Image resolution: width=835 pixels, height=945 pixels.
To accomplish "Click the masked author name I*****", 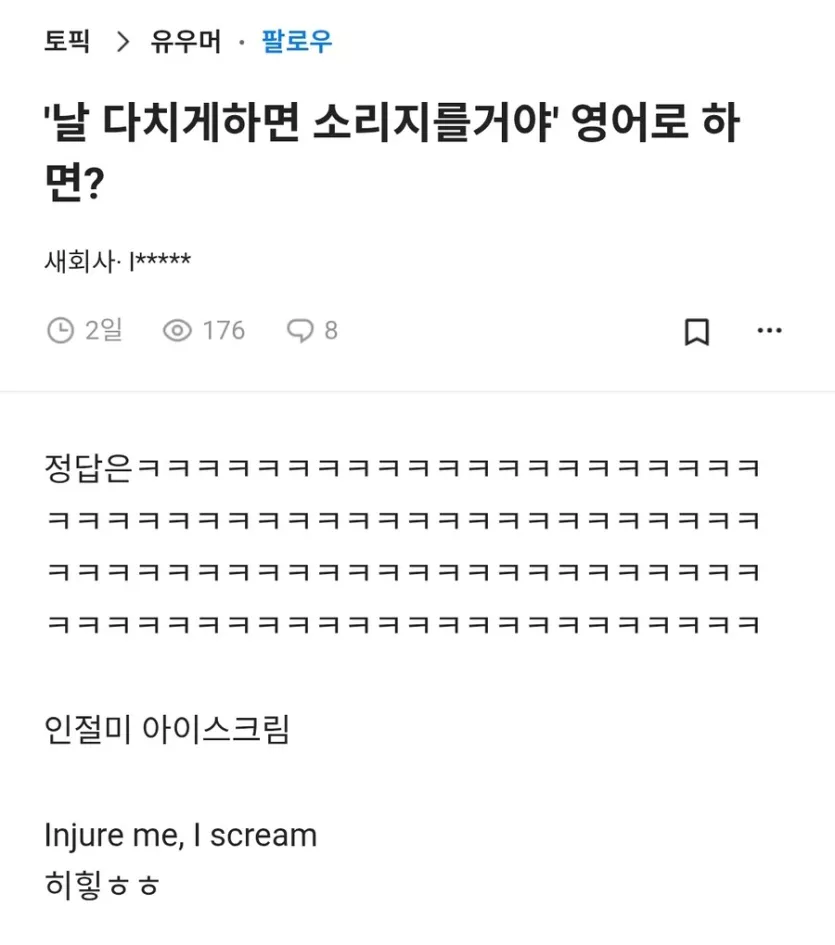I will [x=160, y=262].
